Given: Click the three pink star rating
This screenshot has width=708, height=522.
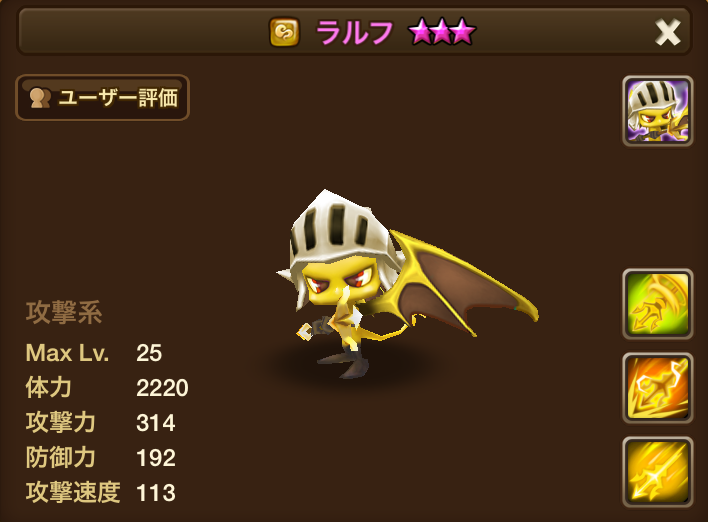Looking at the screenshot, I should [x=442, y=32].
